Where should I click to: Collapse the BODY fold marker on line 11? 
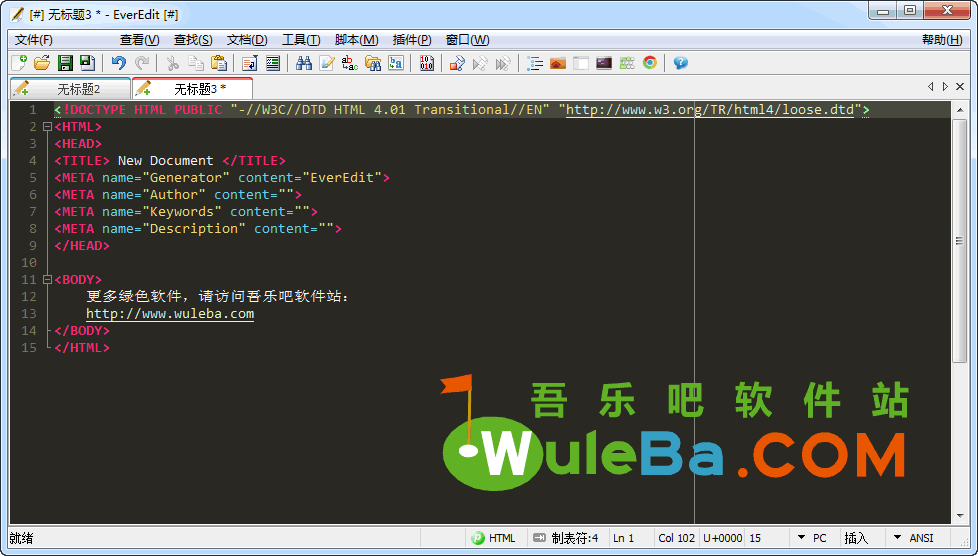47,280
